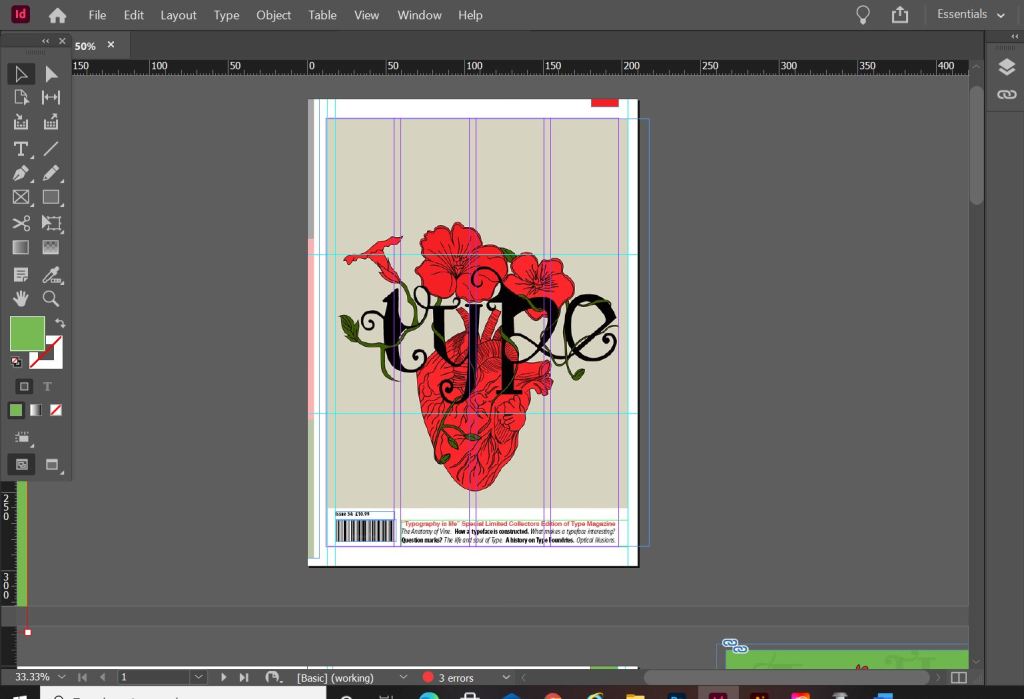This screenshot has width=1024, height=699.
Task: Open the zoom level dropdown
Action: 62,677
